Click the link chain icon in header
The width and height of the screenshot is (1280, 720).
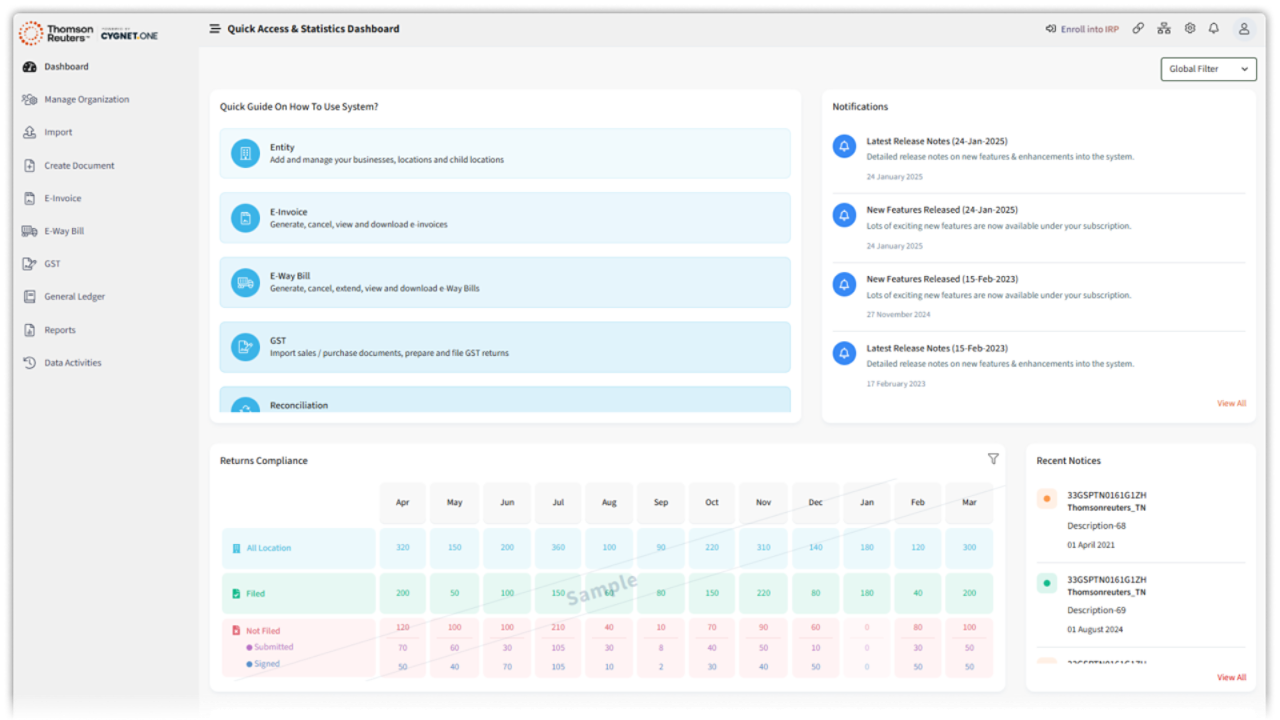point(1138,29)
